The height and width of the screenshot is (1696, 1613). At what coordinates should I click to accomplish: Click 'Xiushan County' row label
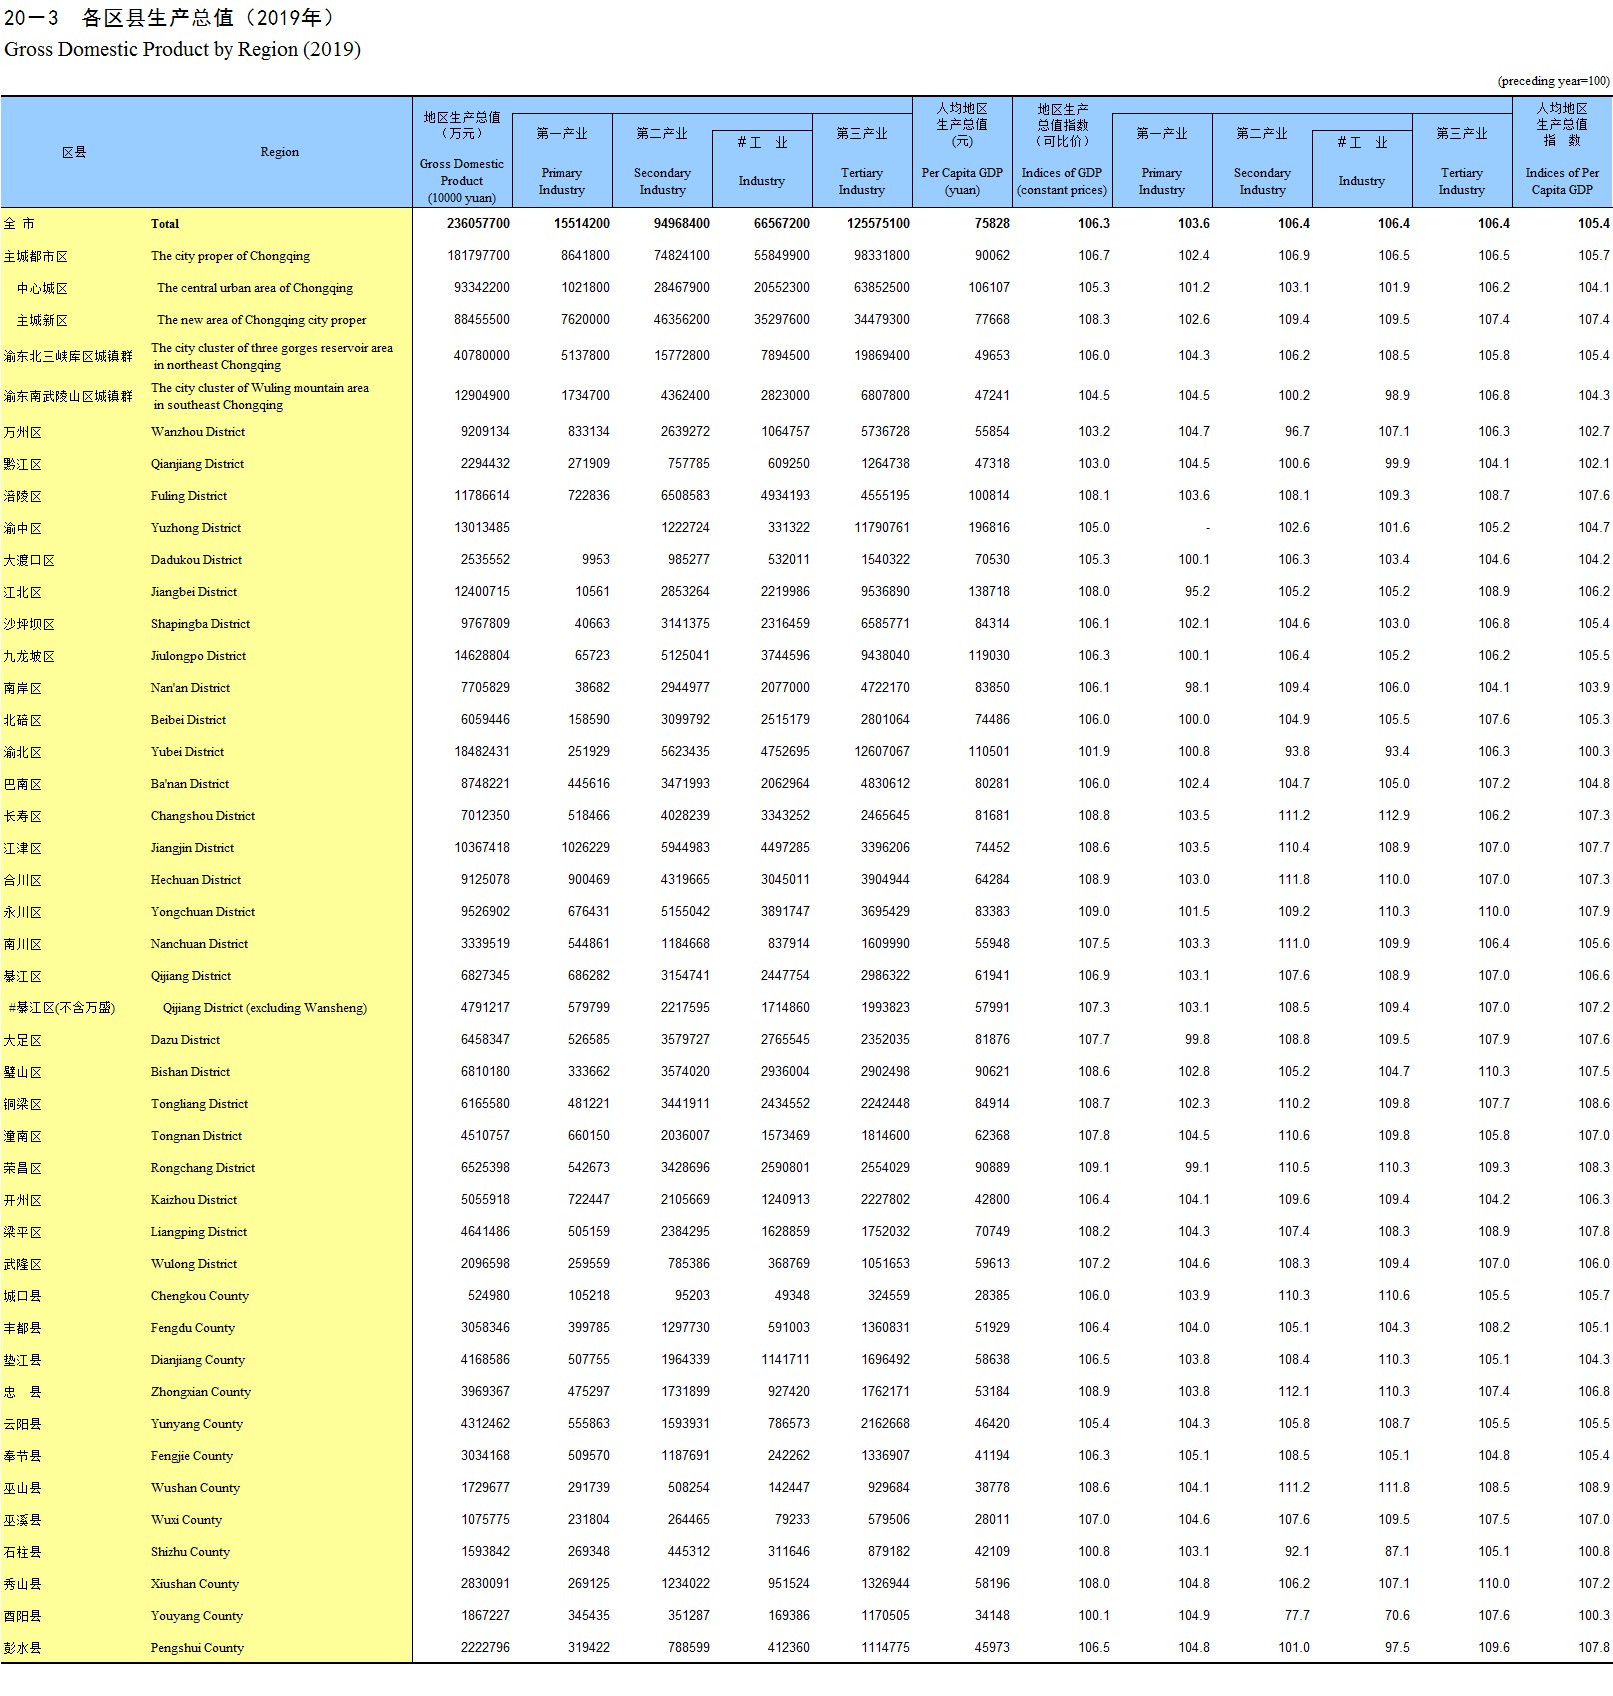point(195,1584)
